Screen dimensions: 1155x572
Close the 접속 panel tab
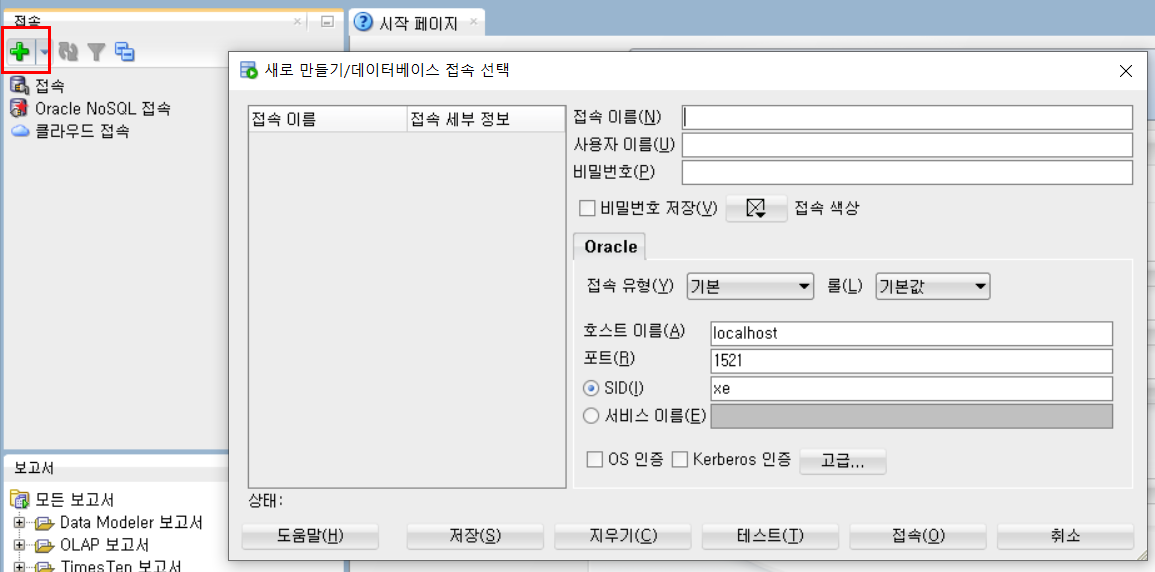(298, 22)
